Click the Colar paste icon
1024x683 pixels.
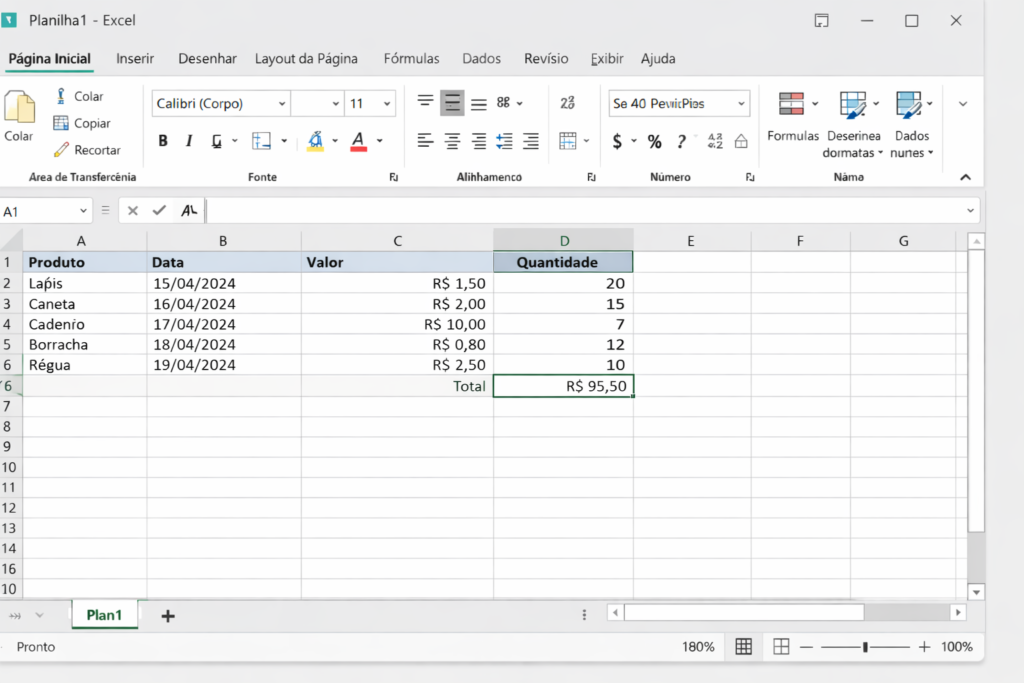pyautogui.click(x=19, y=108)
